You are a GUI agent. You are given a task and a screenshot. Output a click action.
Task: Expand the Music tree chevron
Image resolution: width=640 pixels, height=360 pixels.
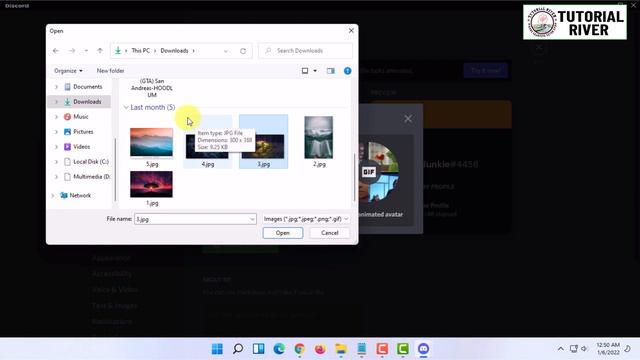click(x=56, y=117)
